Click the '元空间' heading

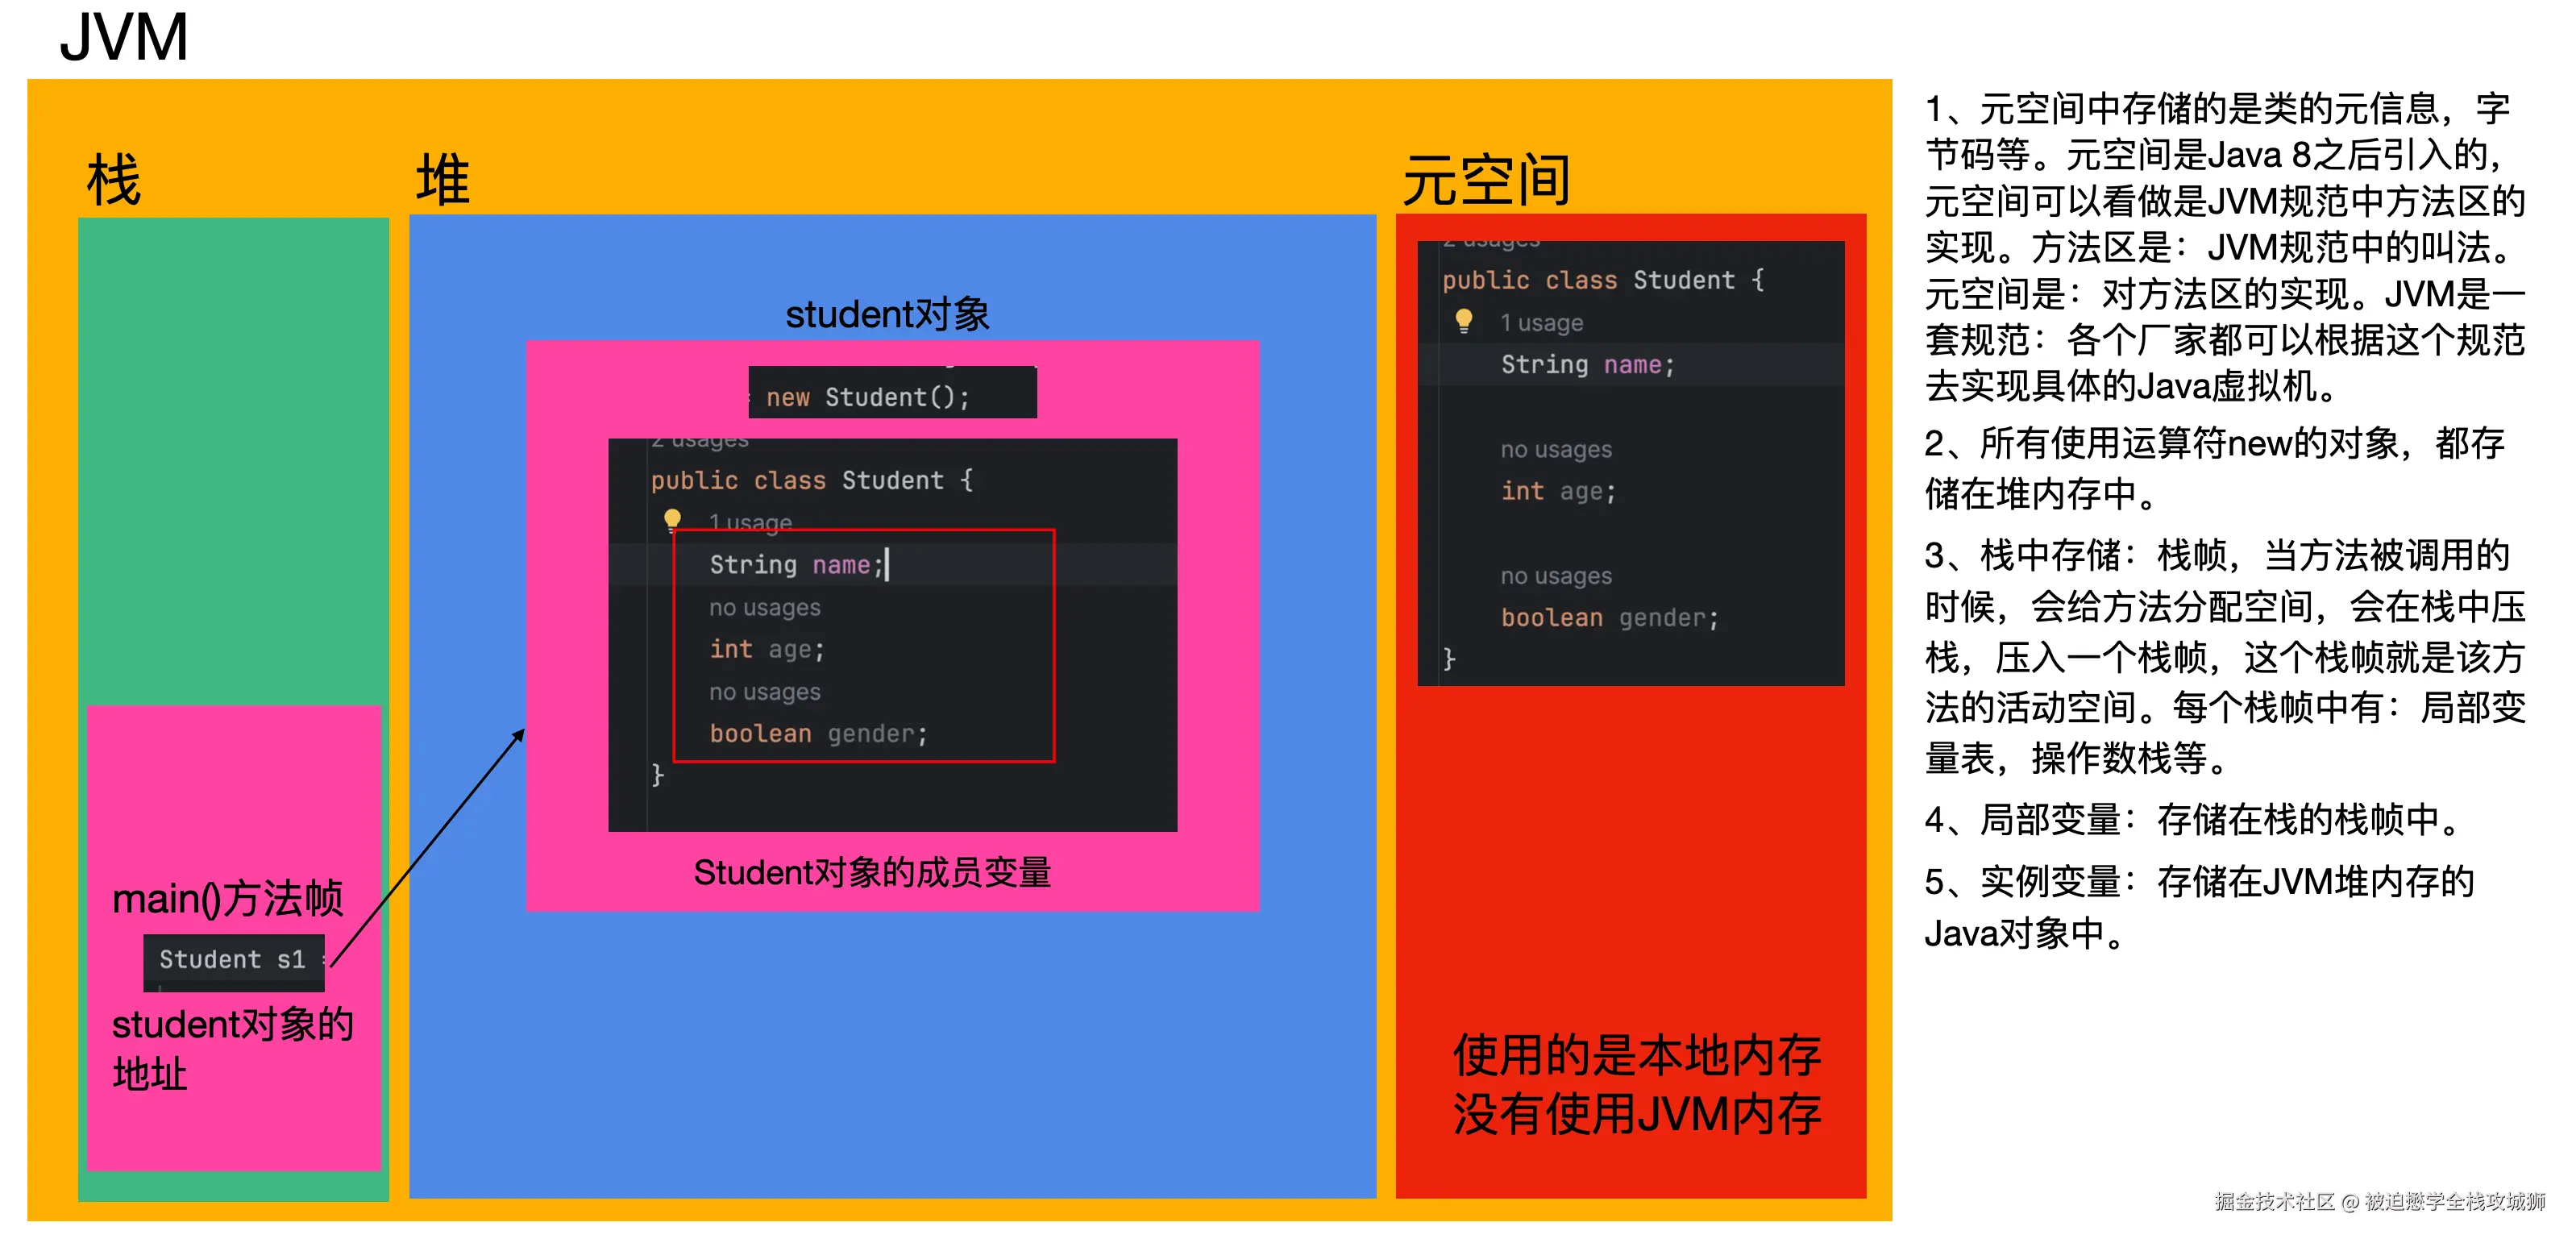pos(1487,180)
